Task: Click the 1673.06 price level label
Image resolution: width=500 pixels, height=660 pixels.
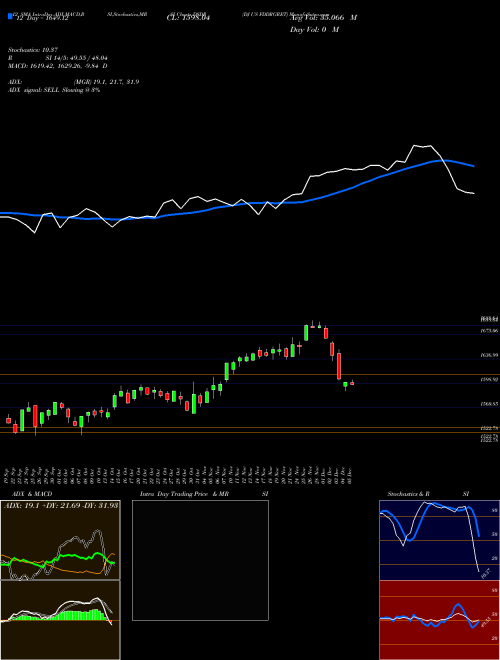Action: coord(489,331)
